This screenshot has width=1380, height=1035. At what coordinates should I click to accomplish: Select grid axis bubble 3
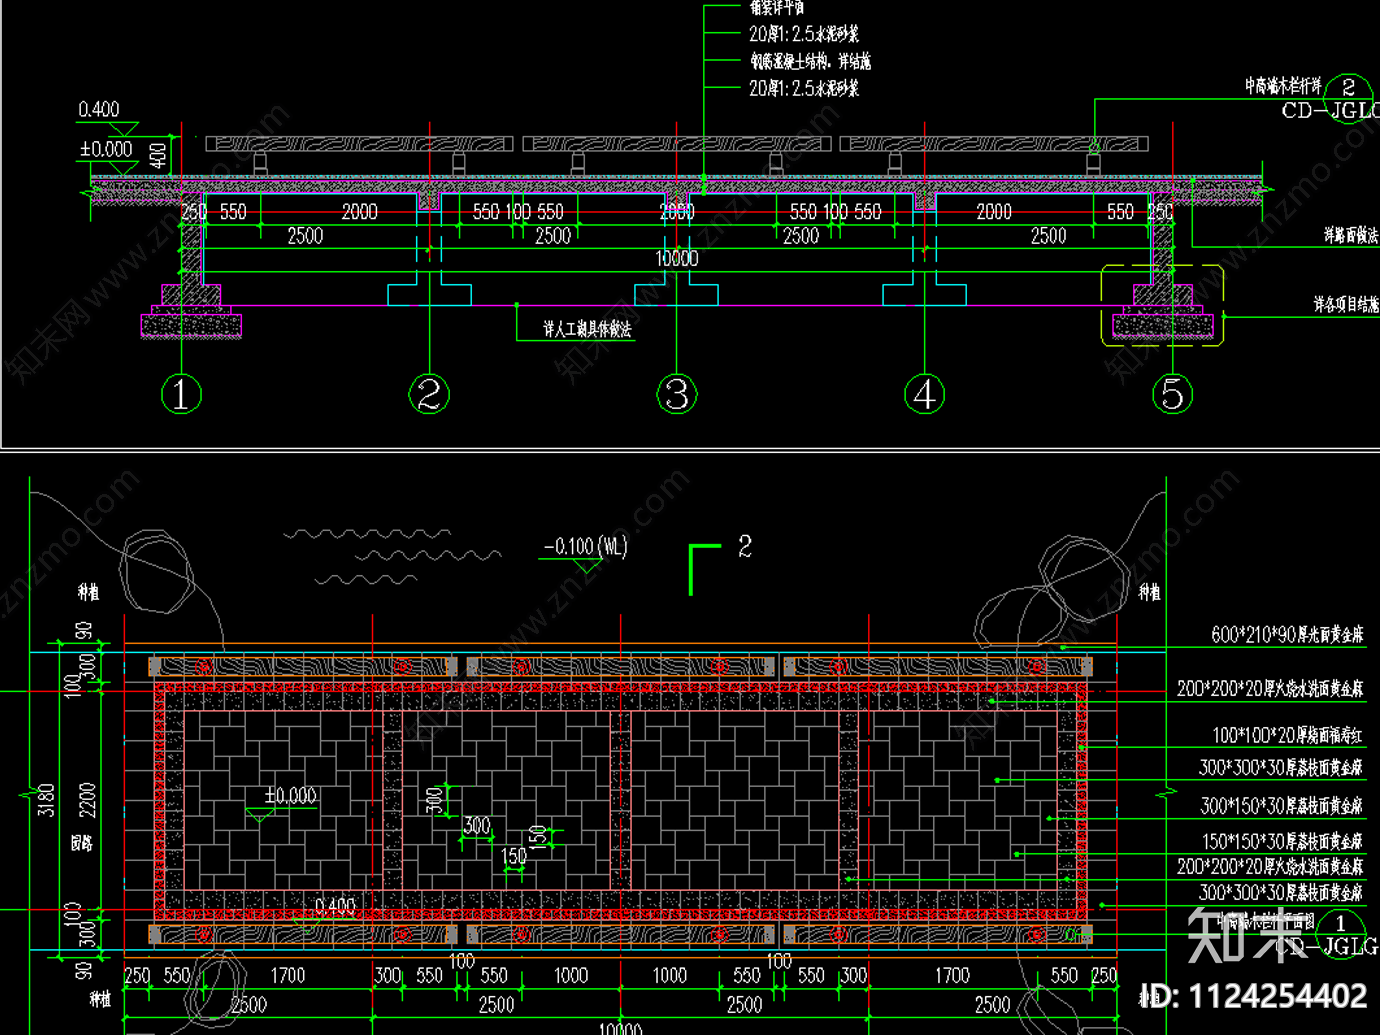coord(677,394)
